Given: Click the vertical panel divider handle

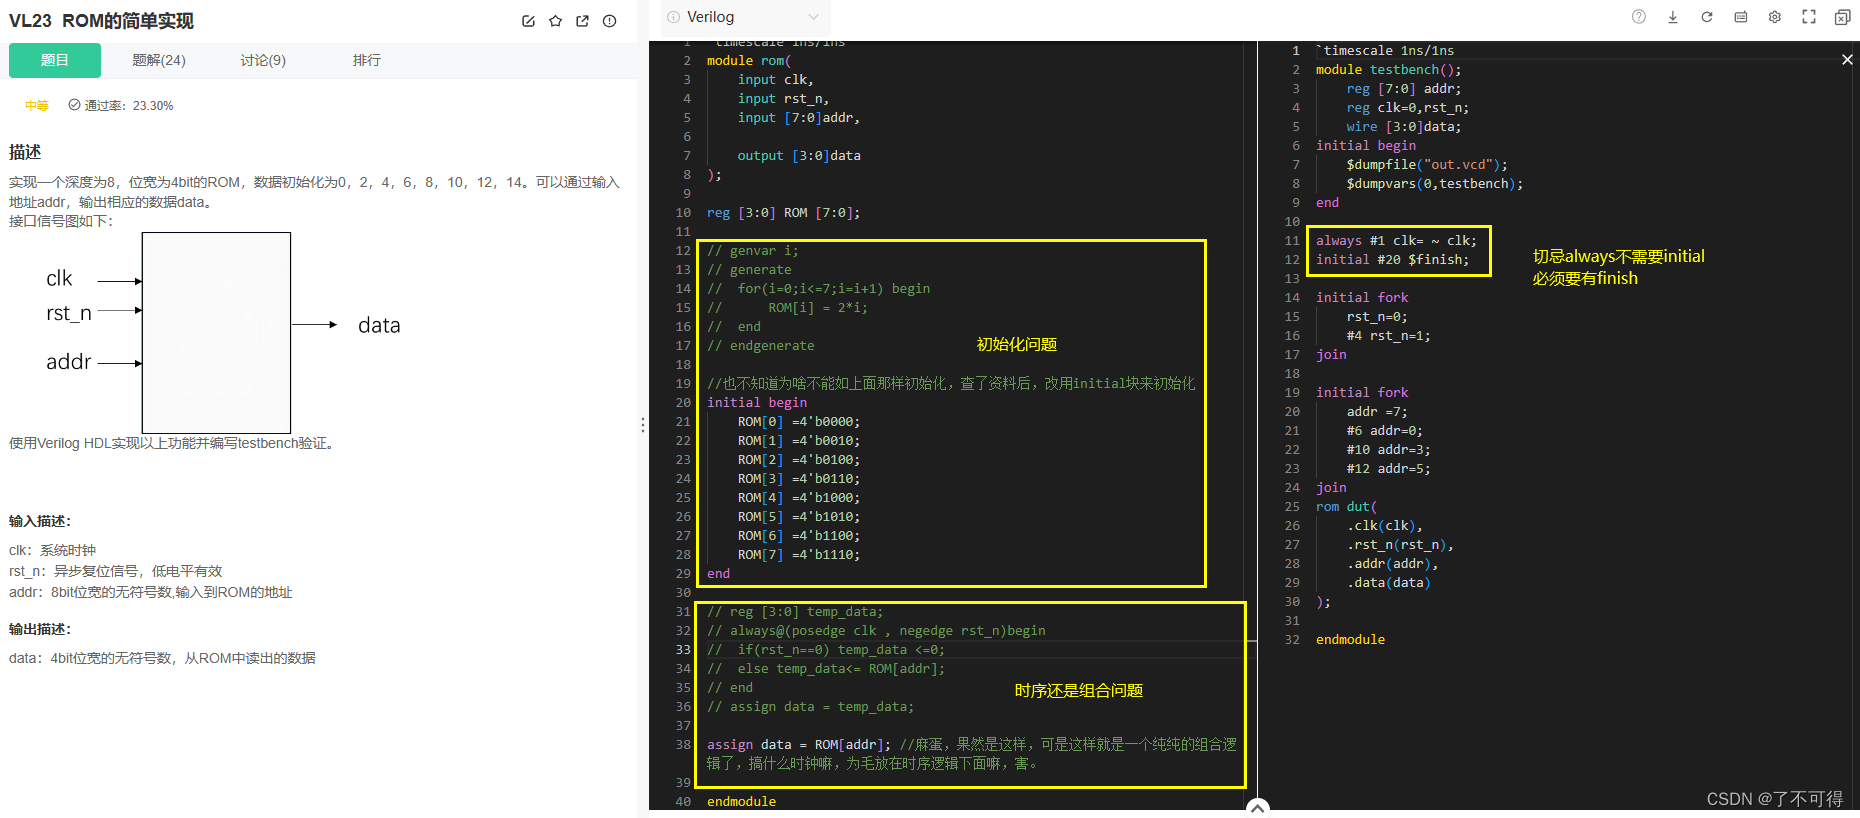Looking at the screenshot, I should coord(642,425).
